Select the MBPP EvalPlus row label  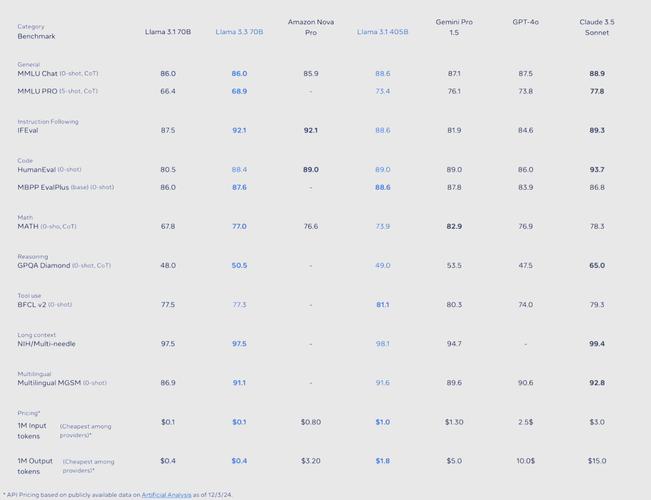coord(66,187)
